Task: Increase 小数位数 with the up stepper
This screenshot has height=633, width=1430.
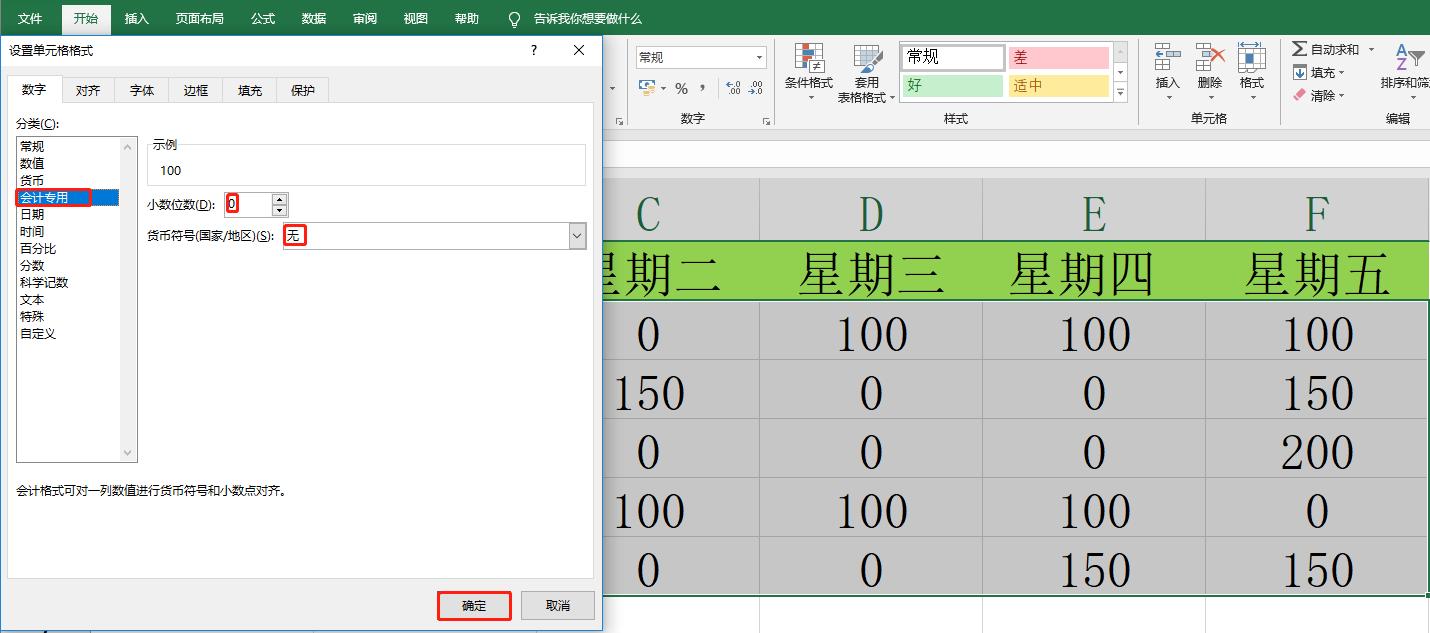Action: tap(278, 198)
